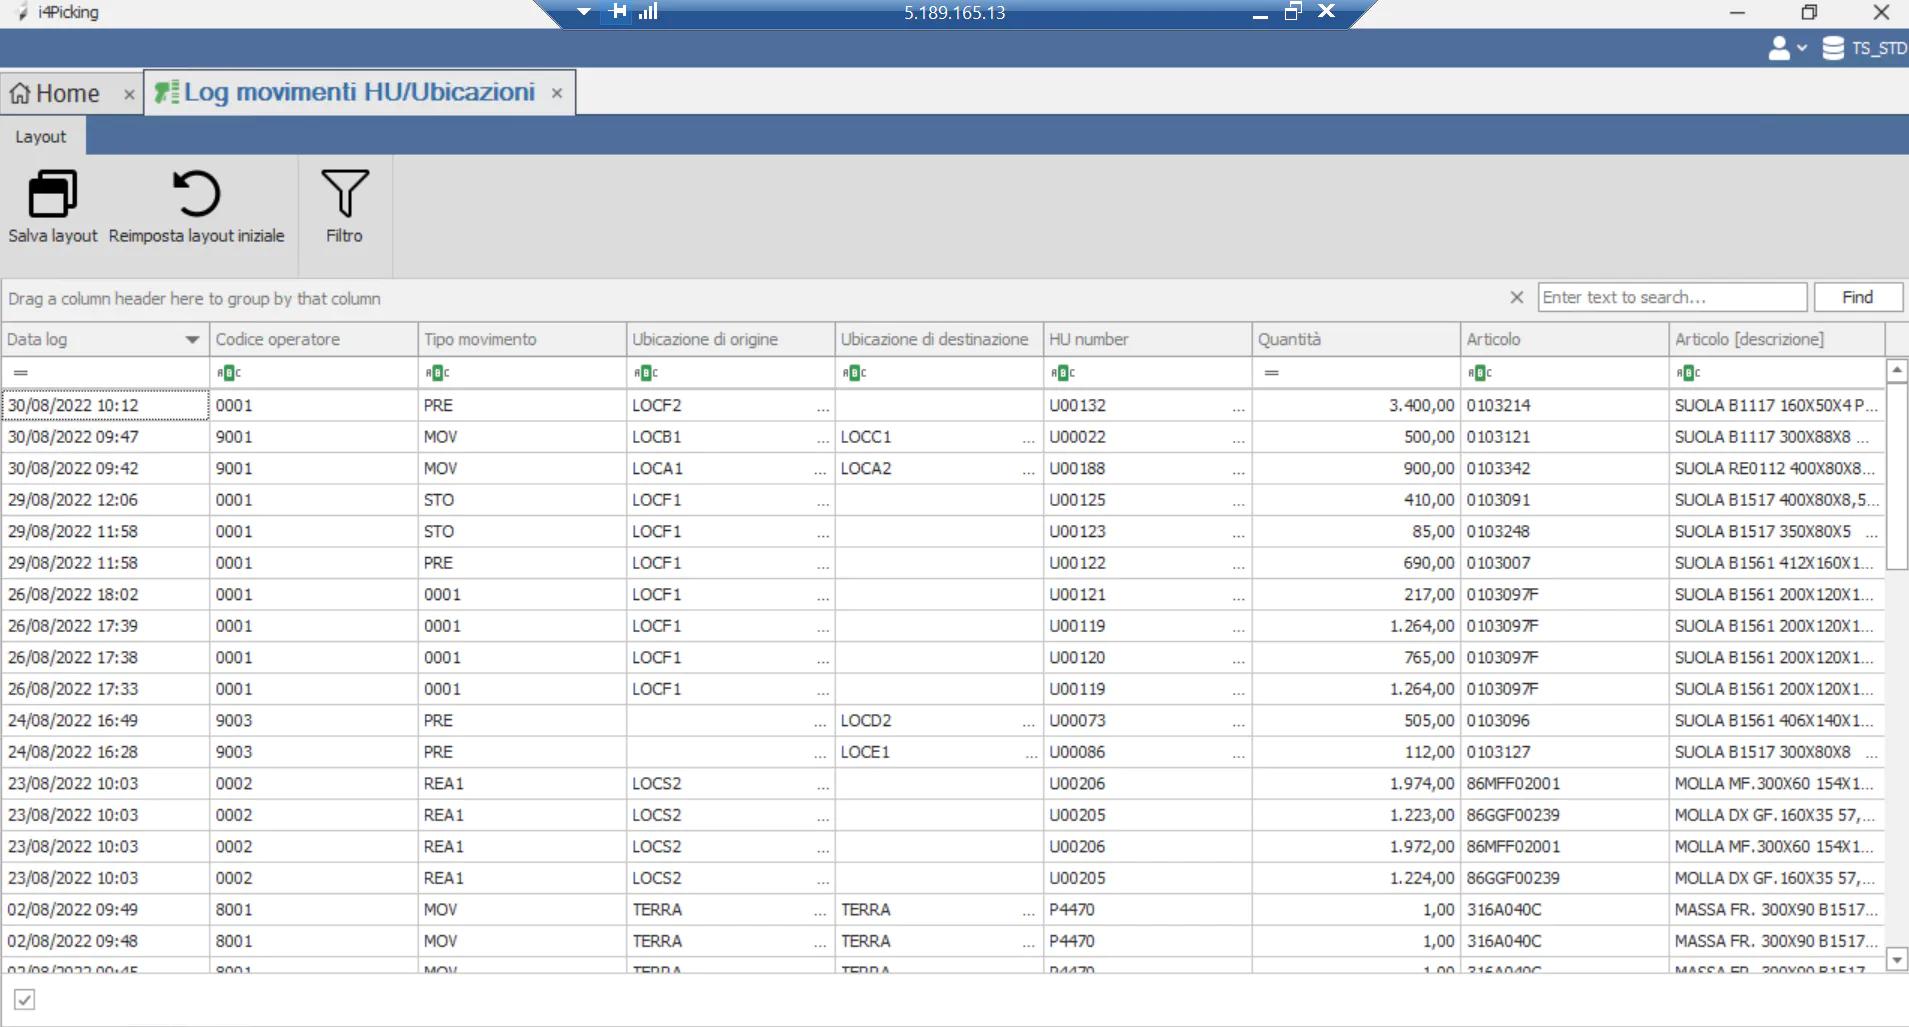The height and width of the screenshot is (1027, 1909).
Task: Click Articolo [descrizione] filter operator icon
Action: point(1689,373)
